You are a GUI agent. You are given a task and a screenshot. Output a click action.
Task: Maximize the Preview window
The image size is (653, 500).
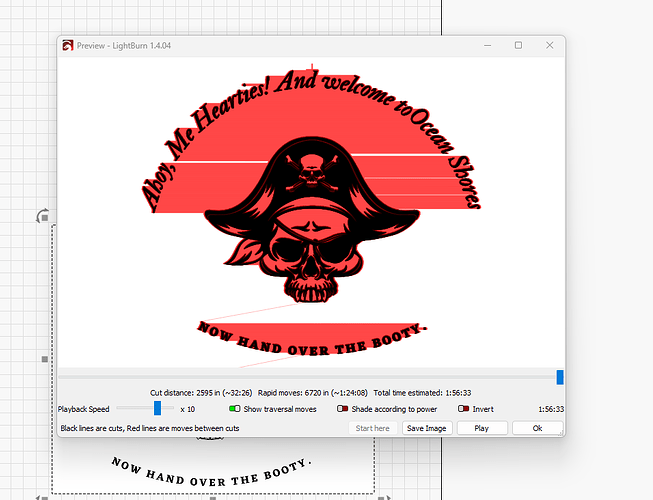(x=518, y=45)
